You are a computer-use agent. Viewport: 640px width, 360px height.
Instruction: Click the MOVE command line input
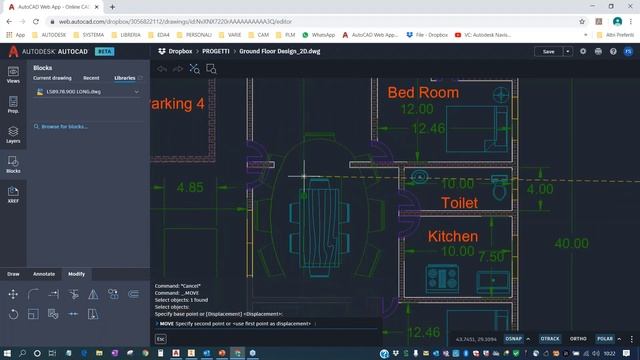267,324
